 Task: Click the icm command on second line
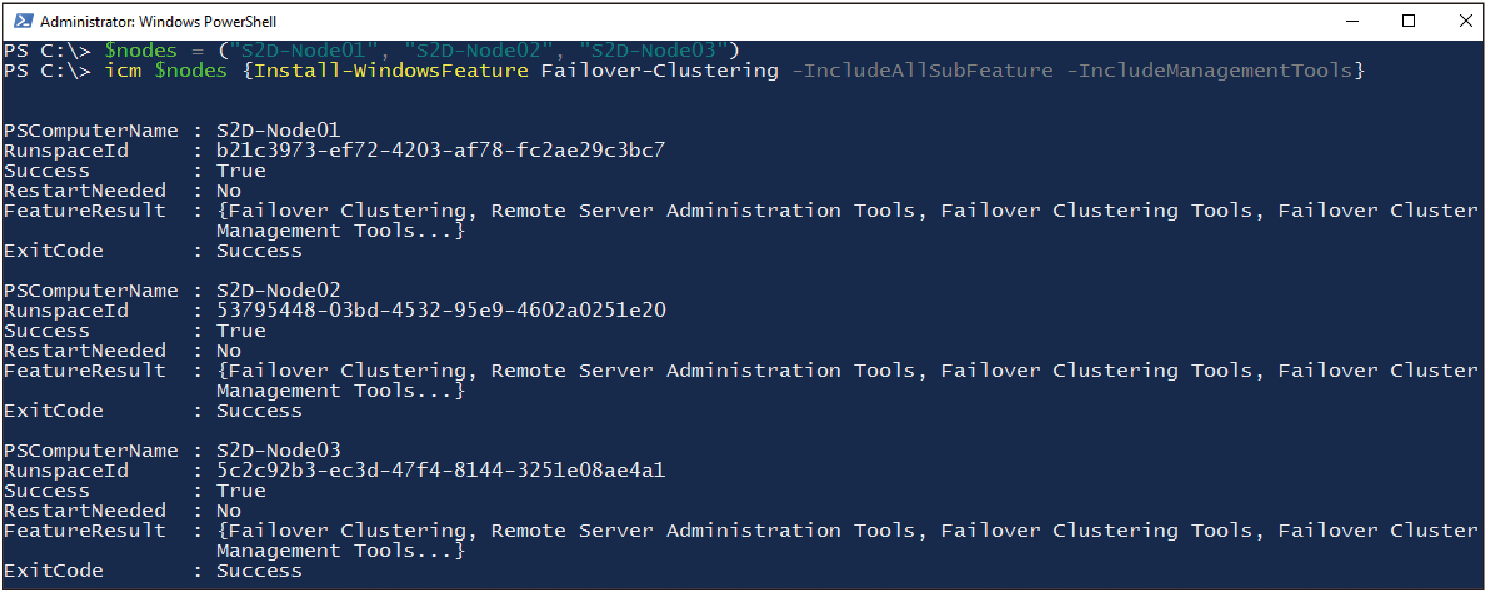tap(122, 71)
